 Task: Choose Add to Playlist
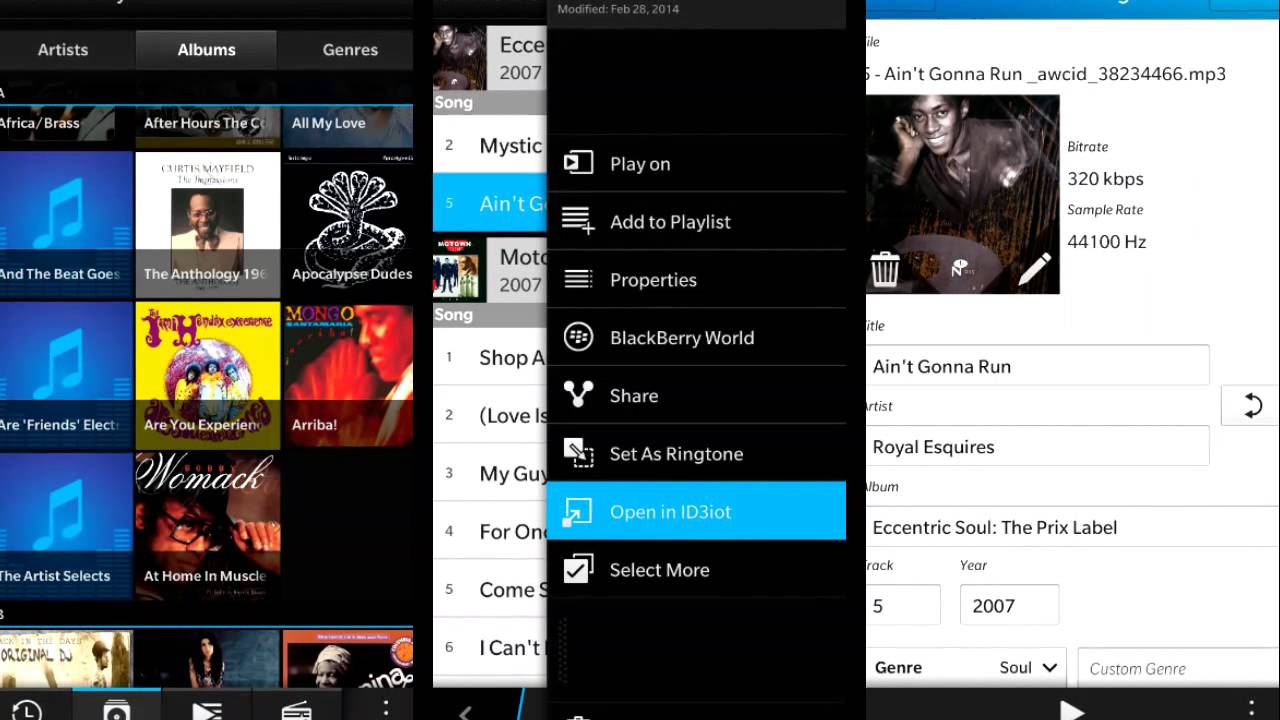pyautogui.click(x=697, y=222)
